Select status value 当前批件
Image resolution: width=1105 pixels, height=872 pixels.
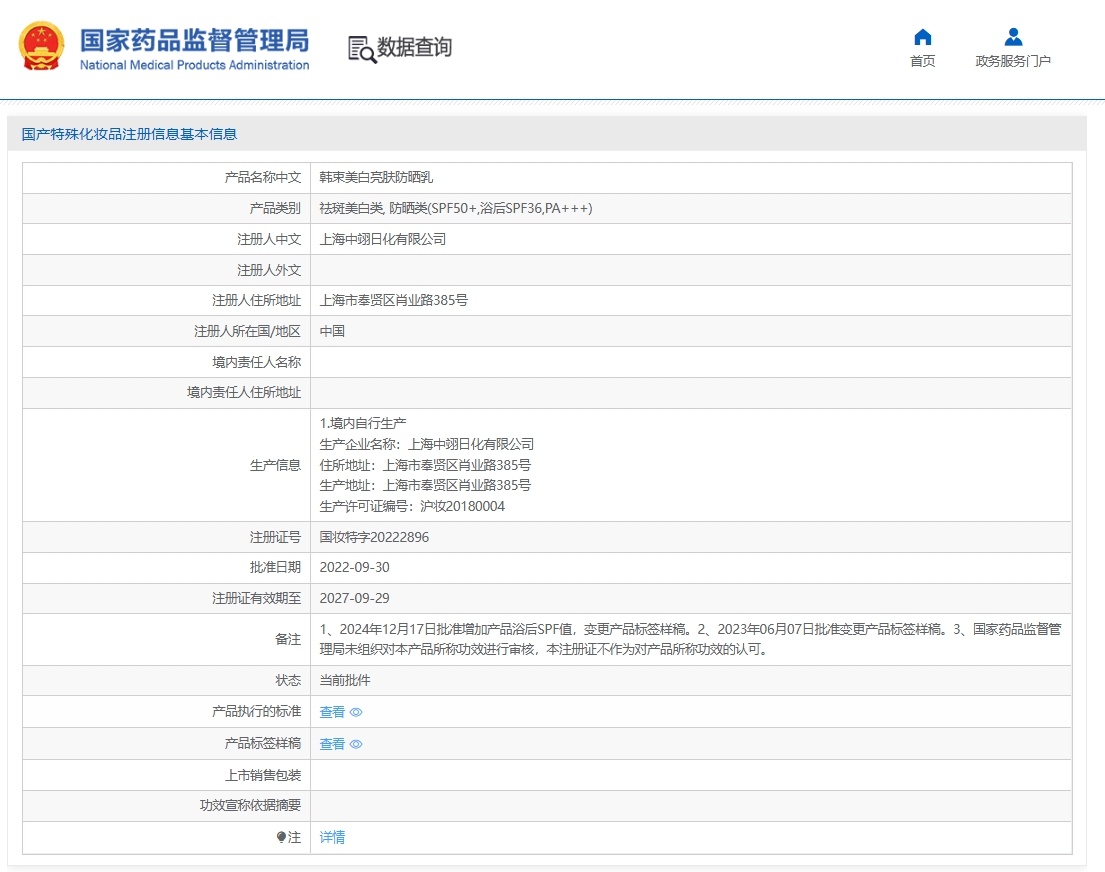pyautogui.click(x=345, y=680)
